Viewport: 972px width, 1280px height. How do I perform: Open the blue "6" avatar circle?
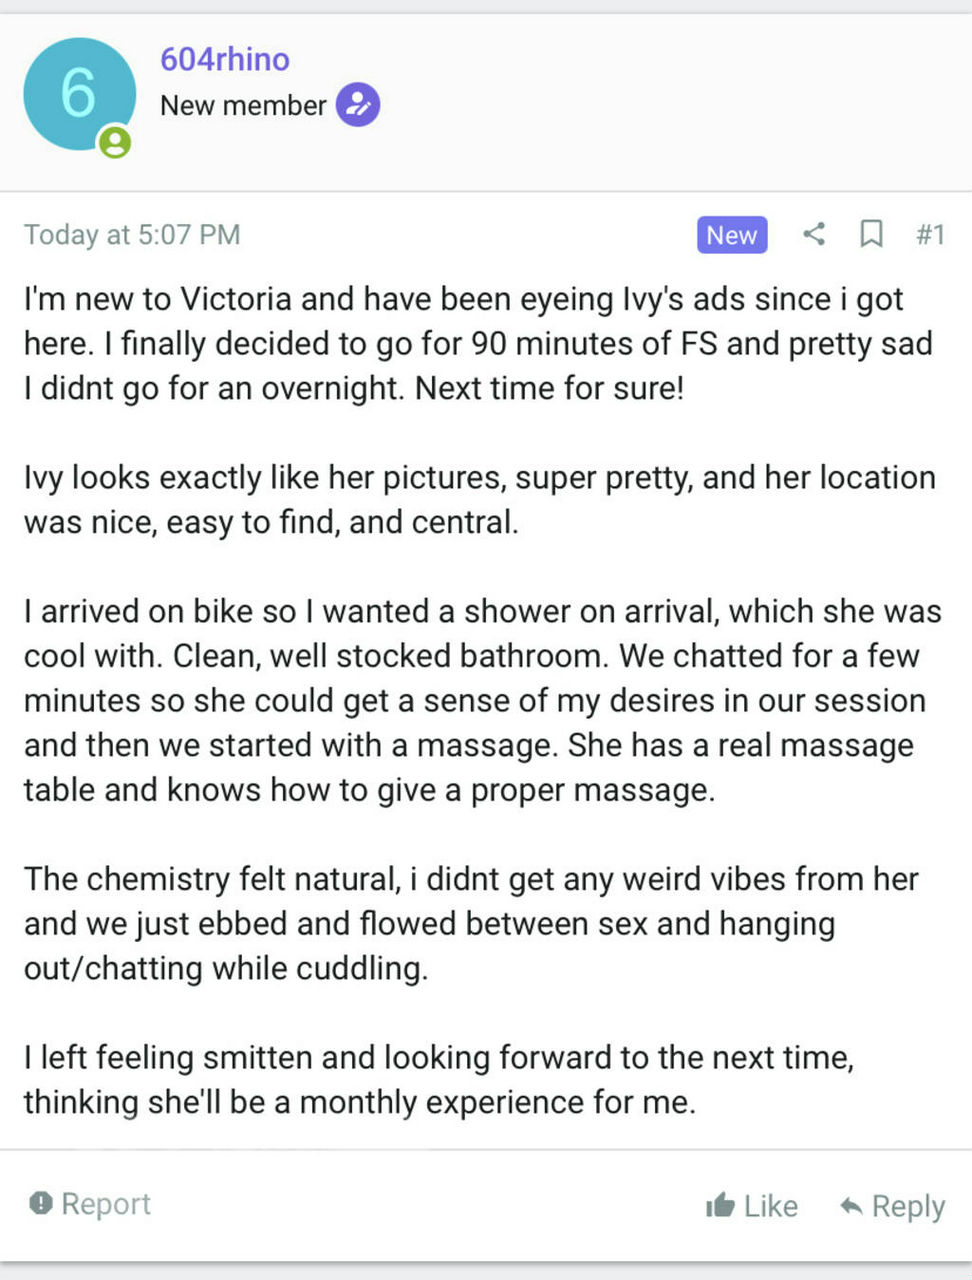79,94
